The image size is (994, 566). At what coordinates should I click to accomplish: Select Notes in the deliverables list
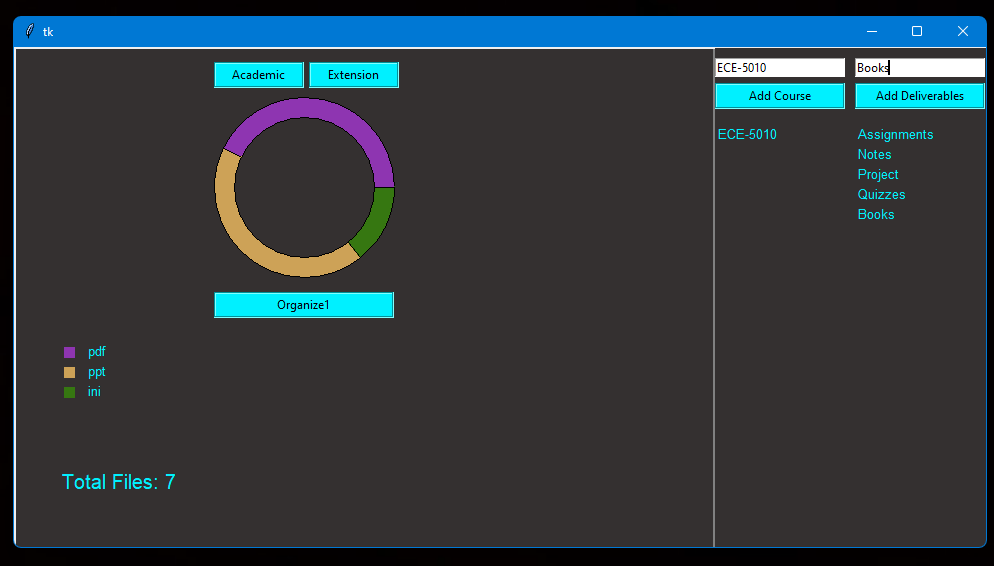pos(874,155)
